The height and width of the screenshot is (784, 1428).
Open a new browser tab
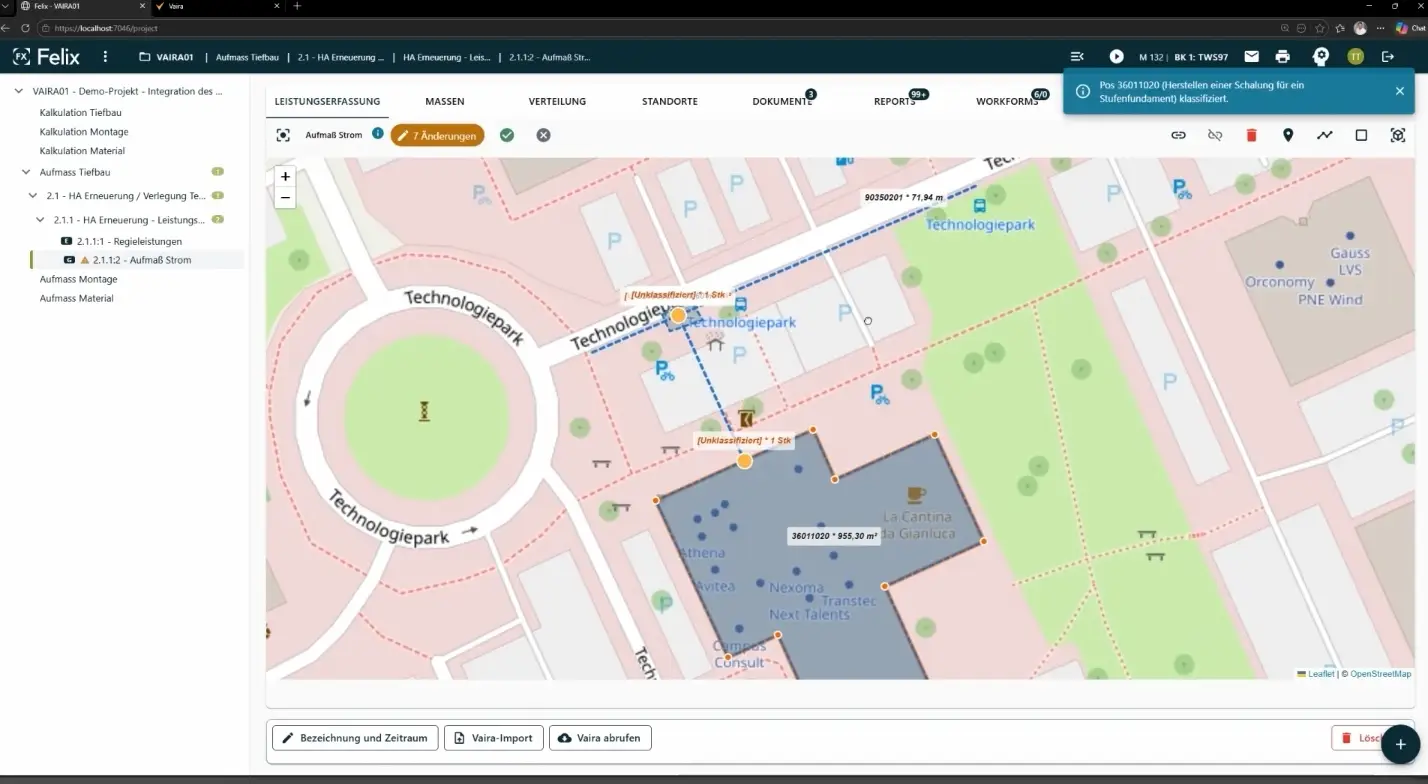pos(297,6)
